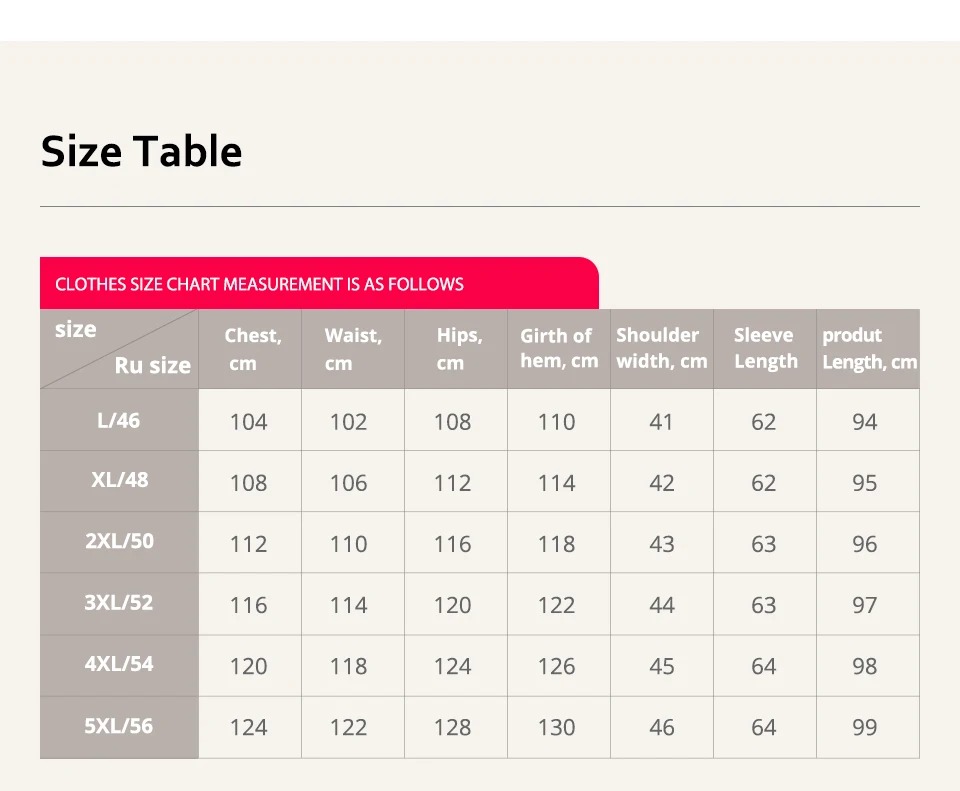Viewport: 960px width, 791px height.
Task: Click shoulder width value 43 for 2XL/50
Action: [662, 544]
